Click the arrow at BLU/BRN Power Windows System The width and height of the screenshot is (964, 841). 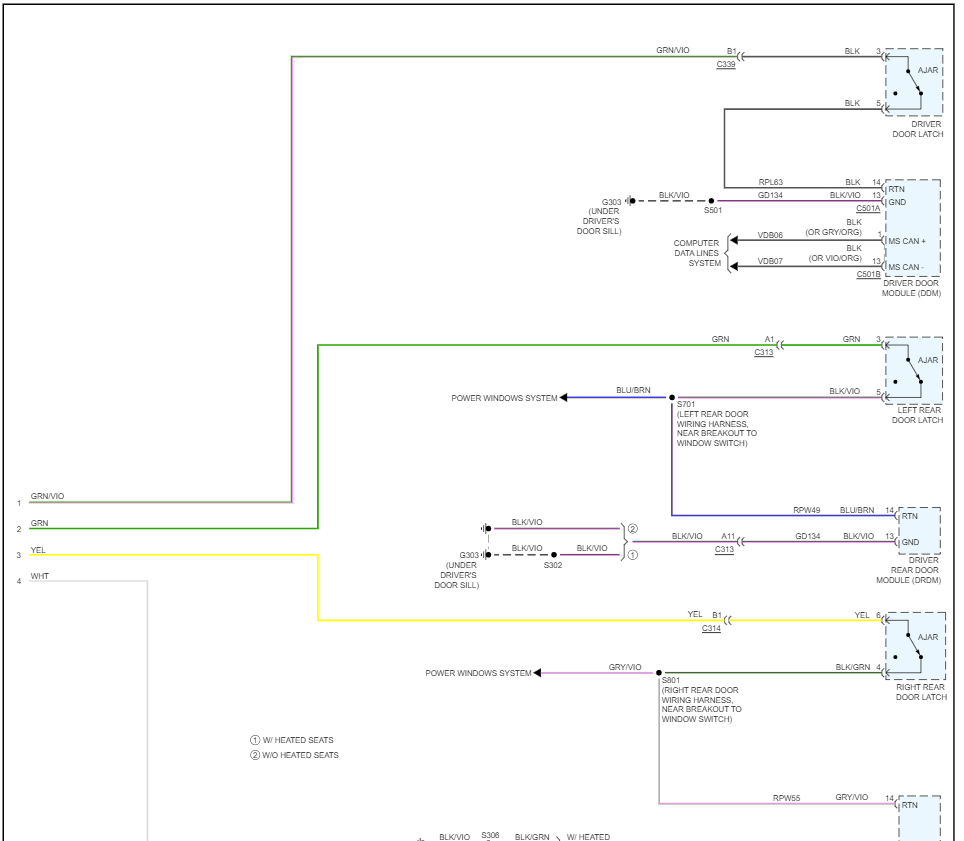pos(564,398)
